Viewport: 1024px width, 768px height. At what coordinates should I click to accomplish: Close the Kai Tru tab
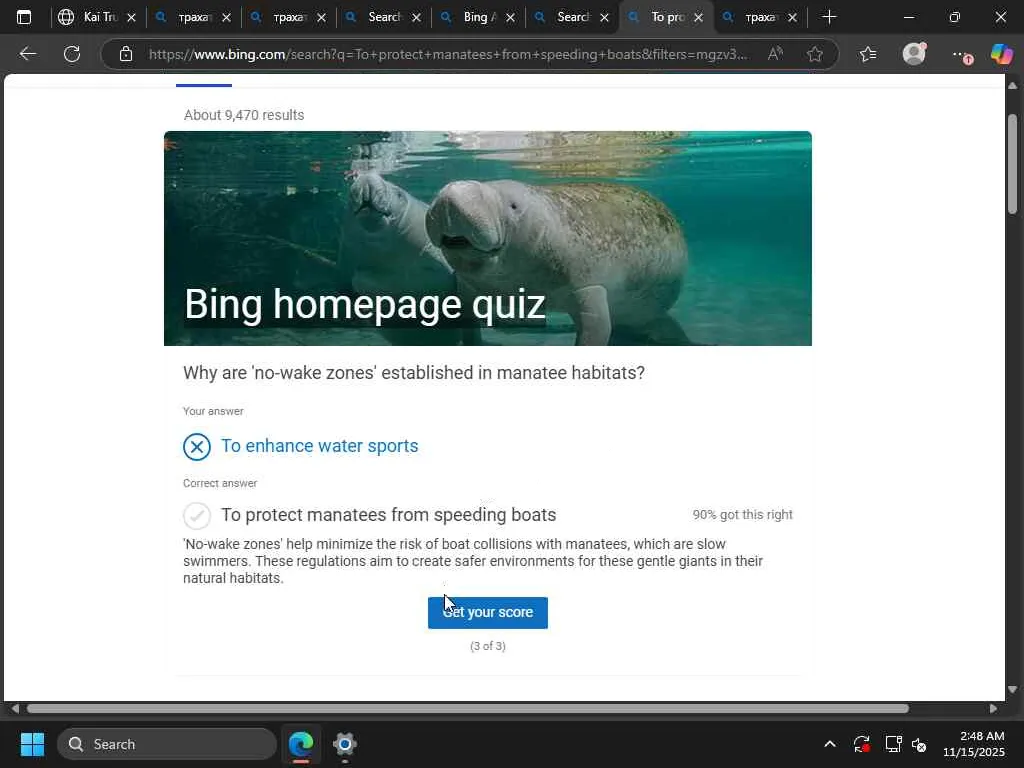pyautogui.click(x=131, y=18)
